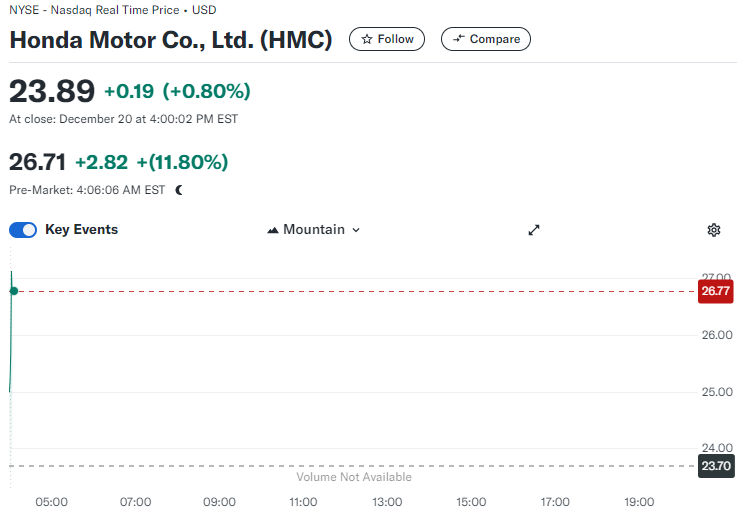Click the 23.70 previous close label
The width and height of the screenshot is (744, 521).
716,466
